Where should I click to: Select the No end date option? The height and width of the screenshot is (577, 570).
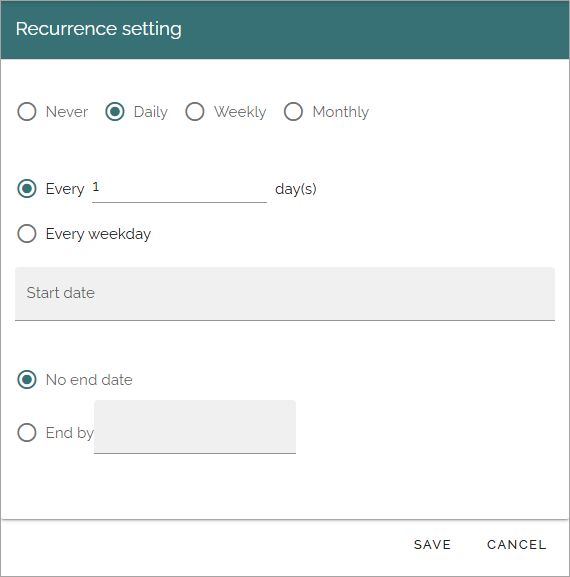27,379
